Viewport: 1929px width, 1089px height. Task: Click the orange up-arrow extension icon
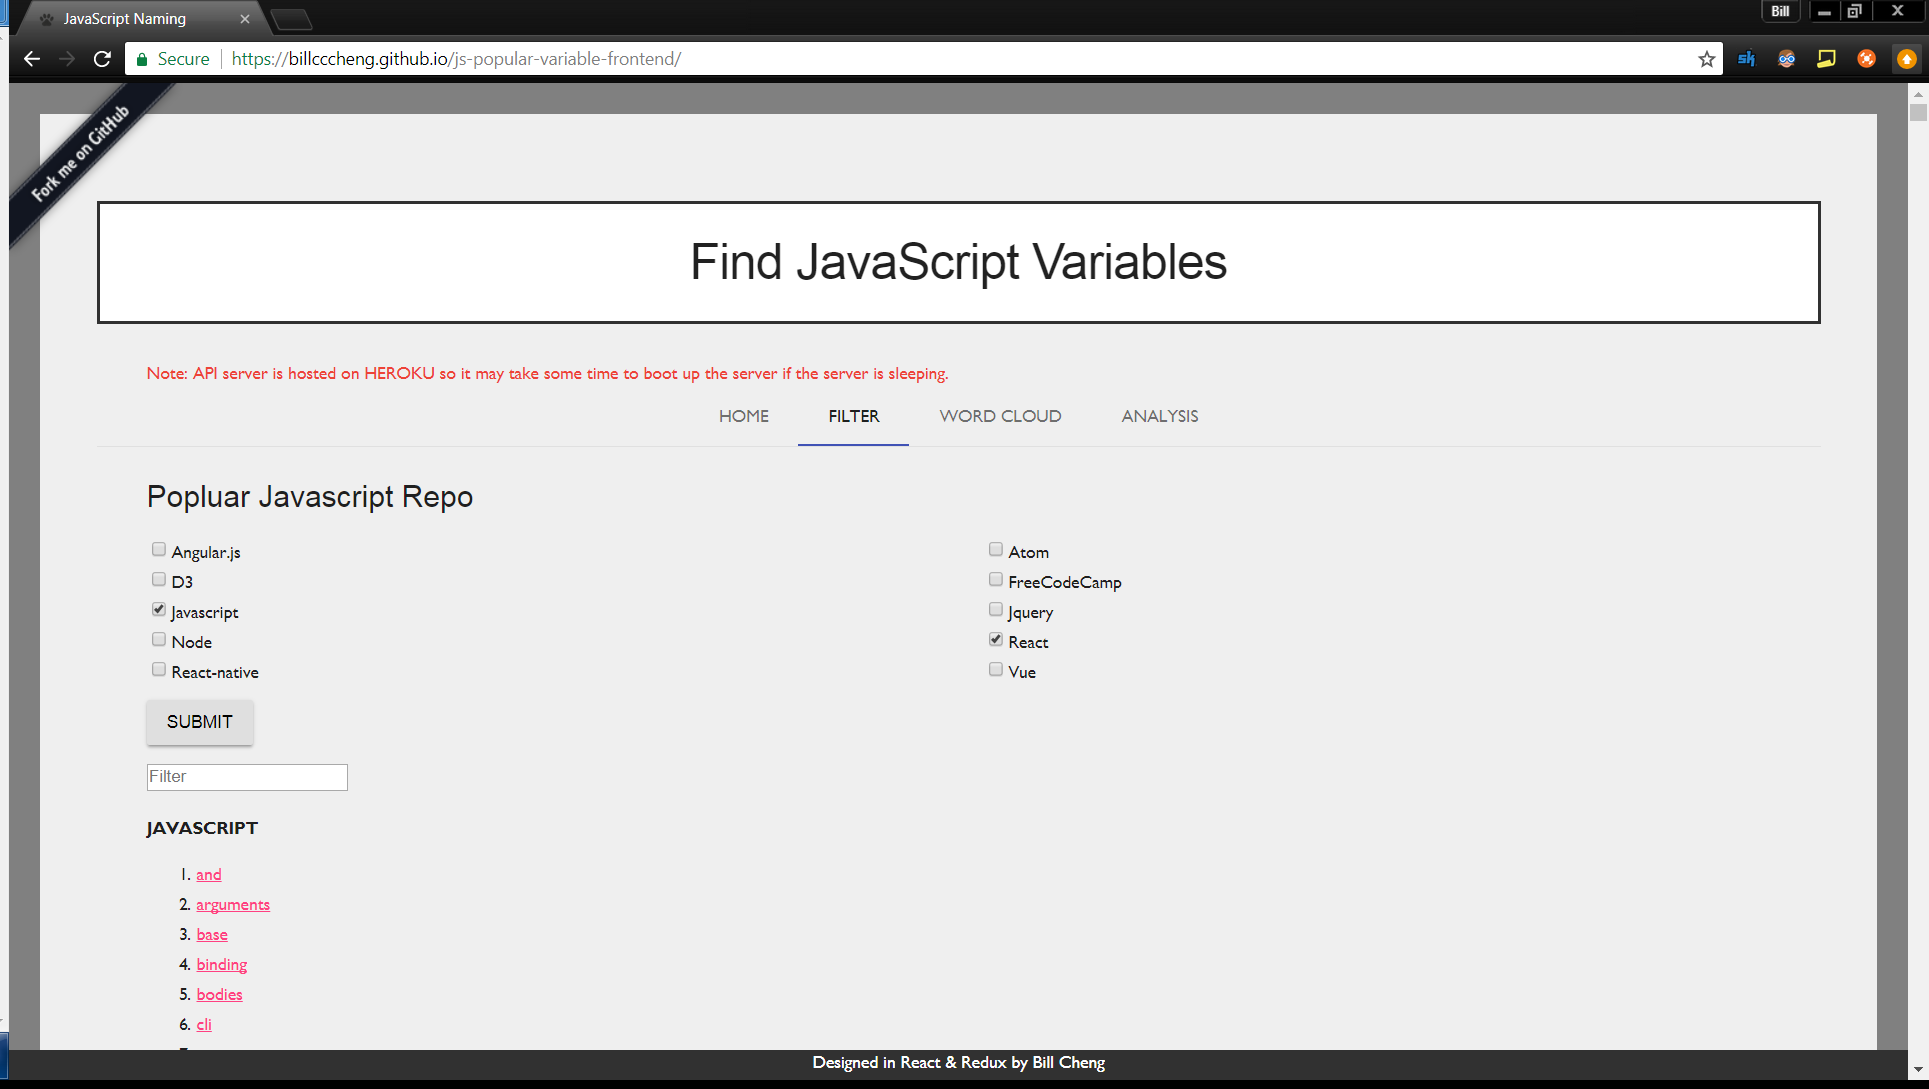click(x=1907, y=59)
